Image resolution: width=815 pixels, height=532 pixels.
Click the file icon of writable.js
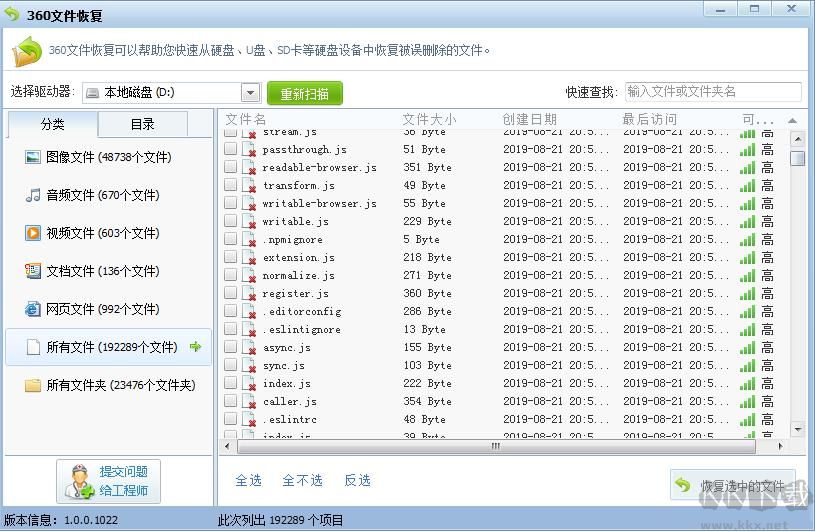[x=249, y=221]
